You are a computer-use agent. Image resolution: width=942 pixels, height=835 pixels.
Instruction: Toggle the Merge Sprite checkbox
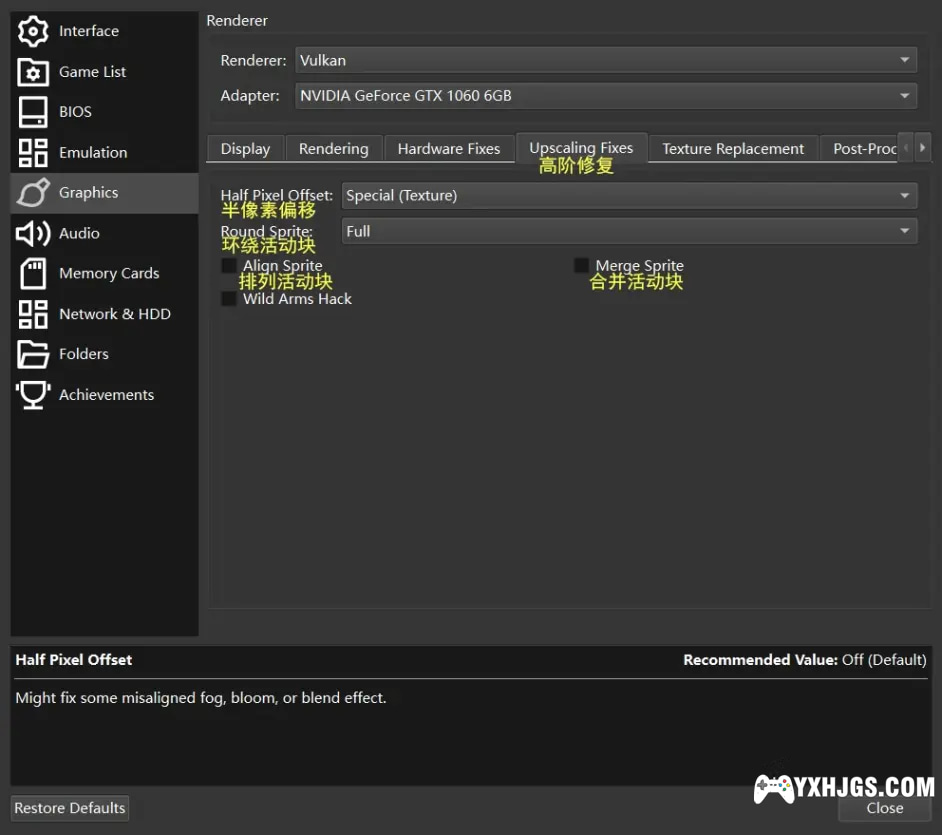(x=581, y=266)
